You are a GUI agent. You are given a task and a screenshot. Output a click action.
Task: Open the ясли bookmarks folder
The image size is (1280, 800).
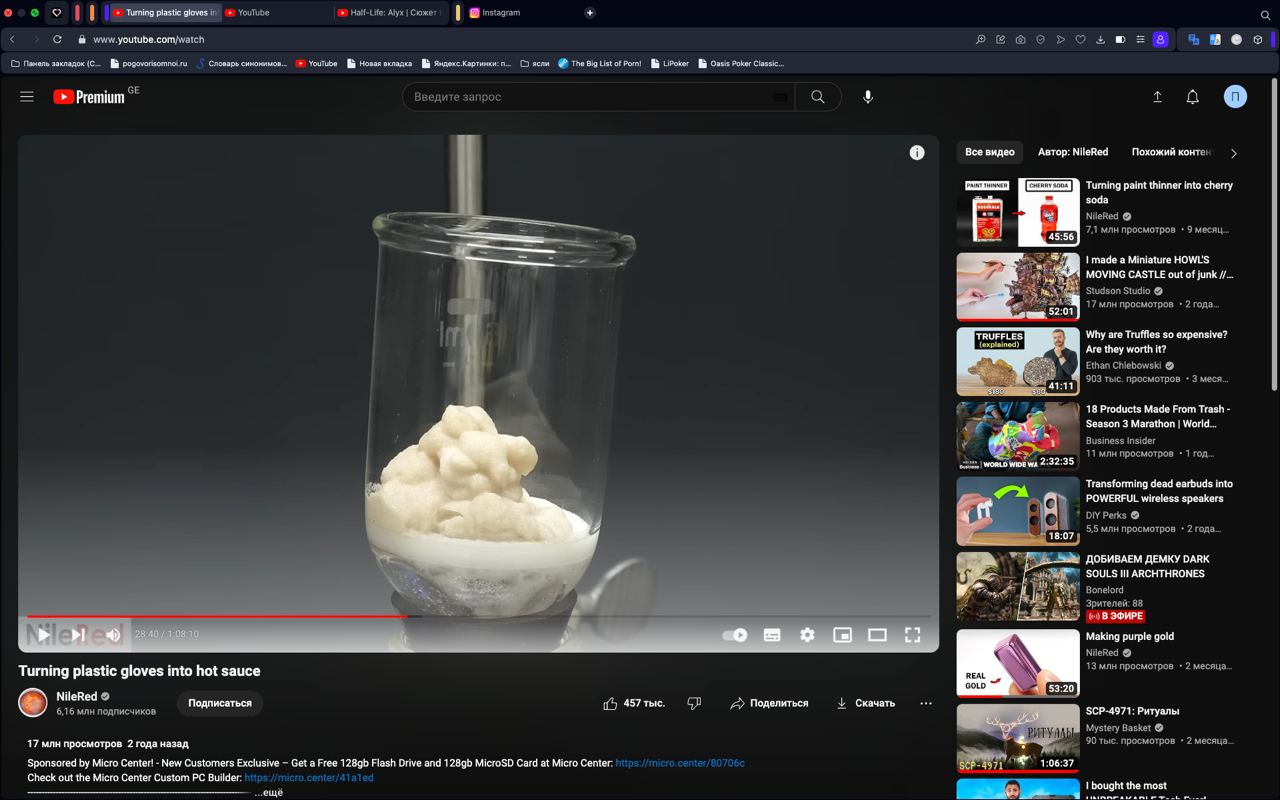(x=535, y=63)
